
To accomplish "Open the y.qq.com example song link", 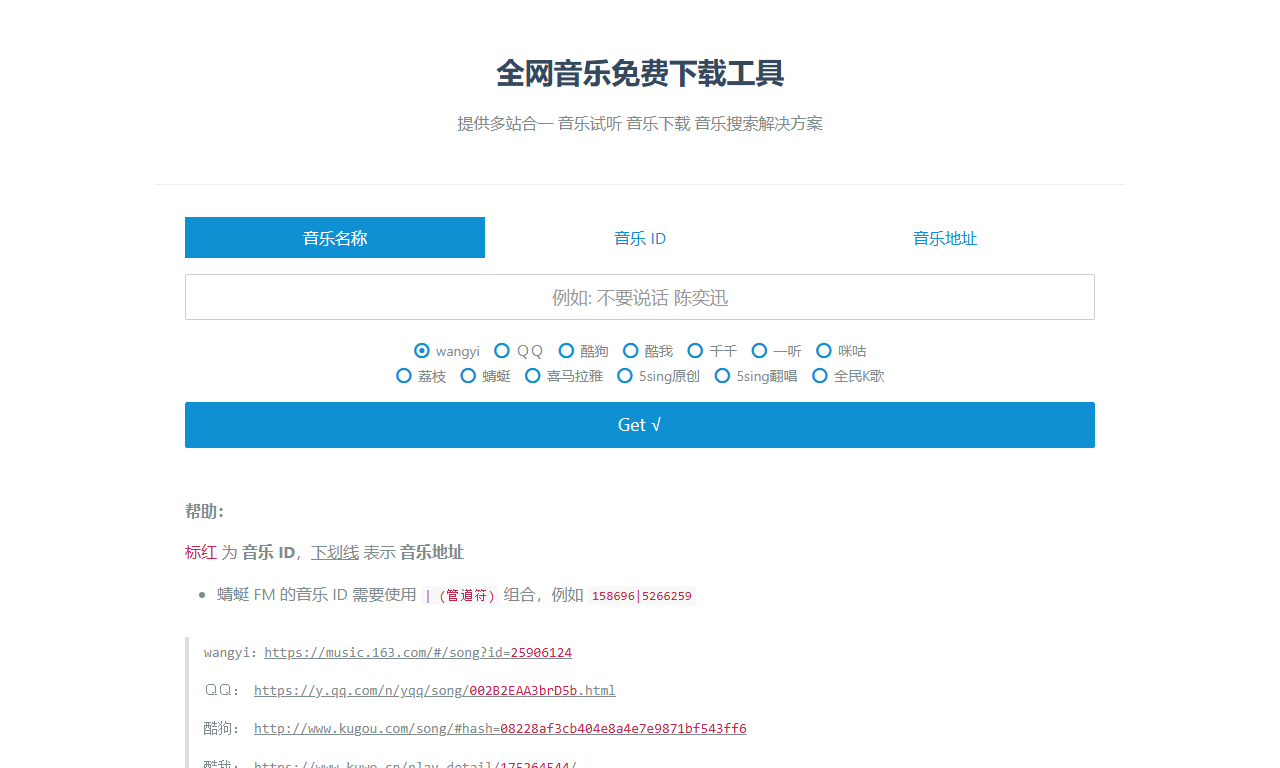I will [x=435, y=691].
